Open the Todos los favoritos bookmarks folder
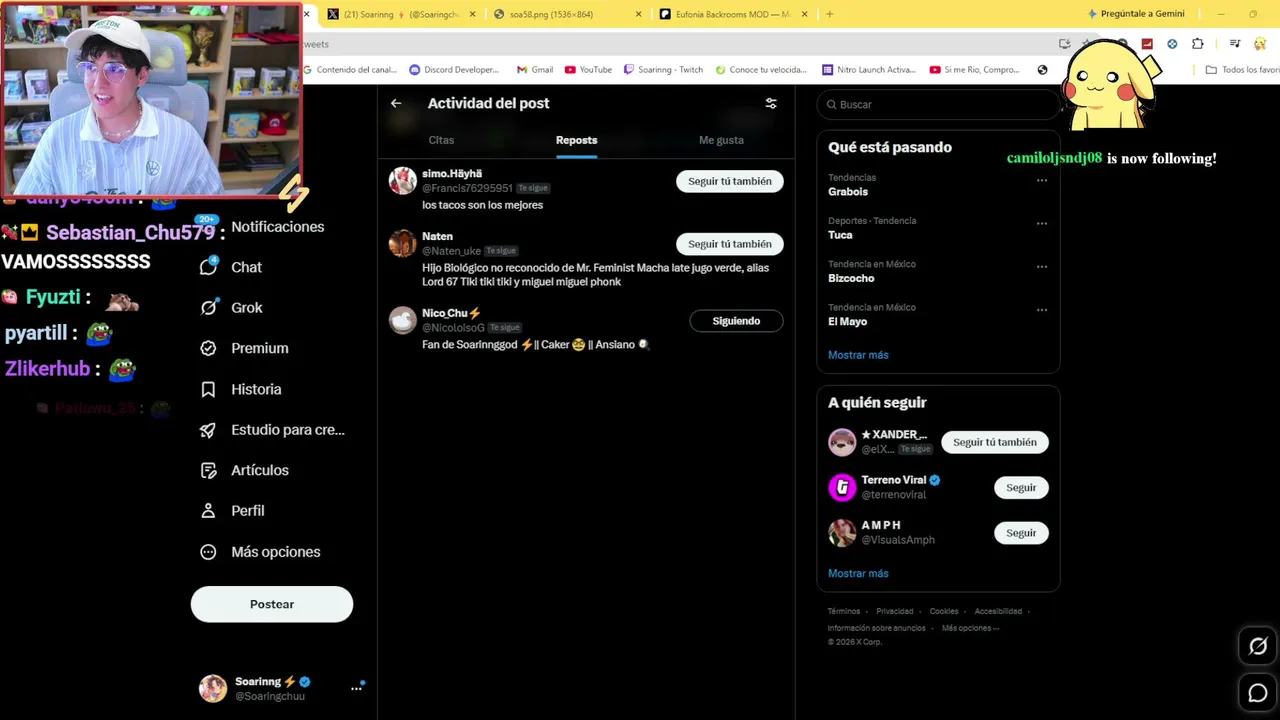This screenshot has width=1280, height=720. 1242,70
